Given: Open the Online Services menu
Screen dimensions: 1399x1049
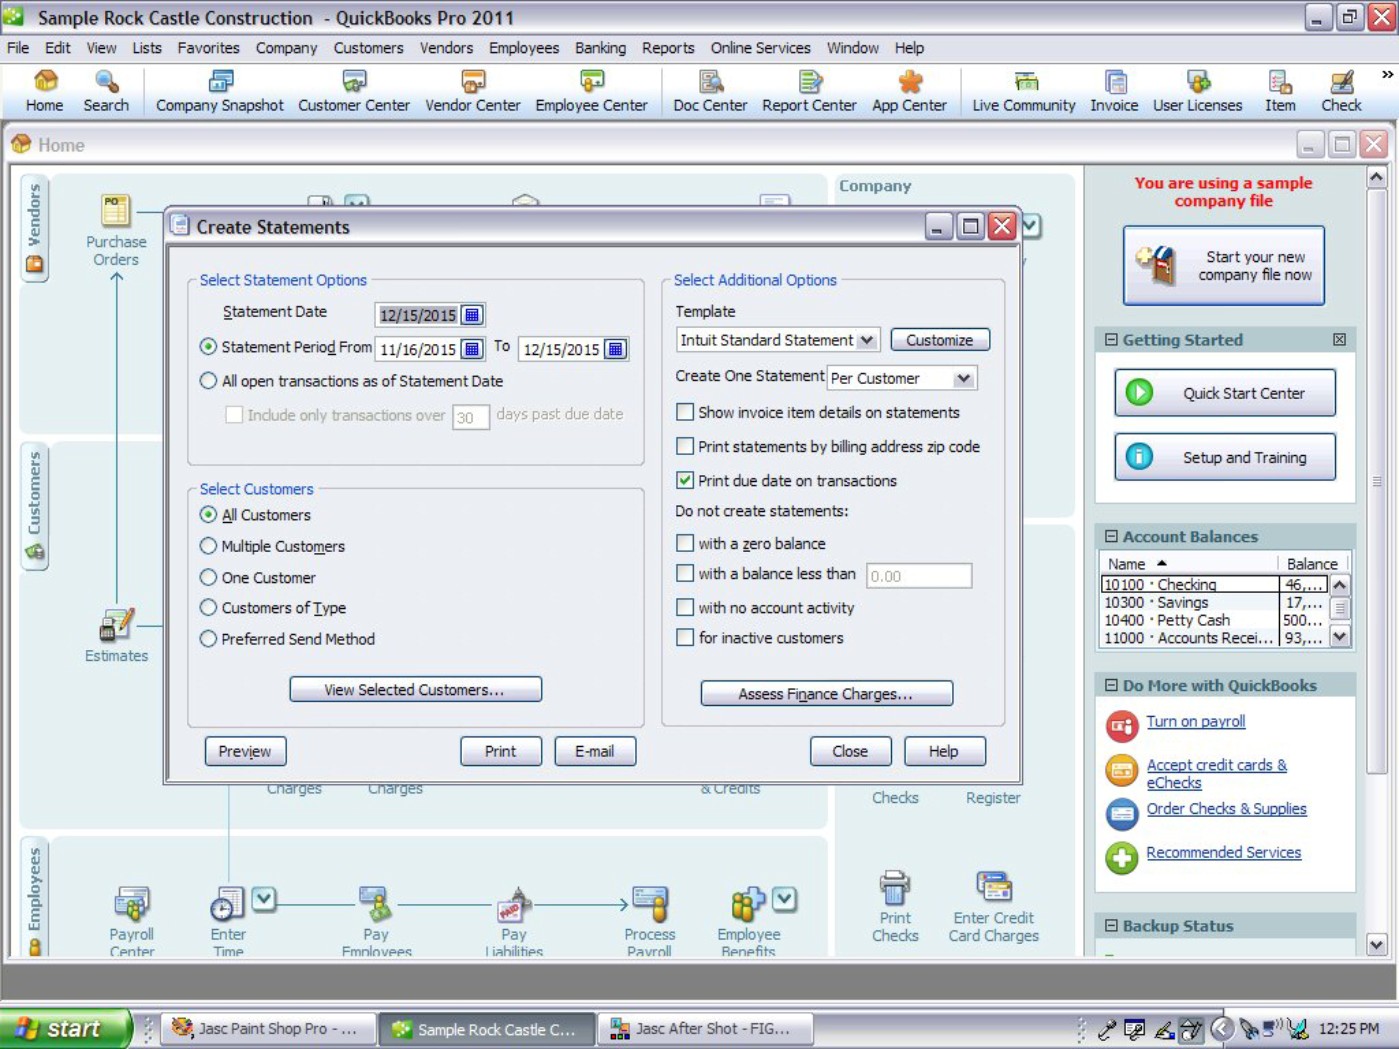Looking at the screenshot, I should point(760,48).
